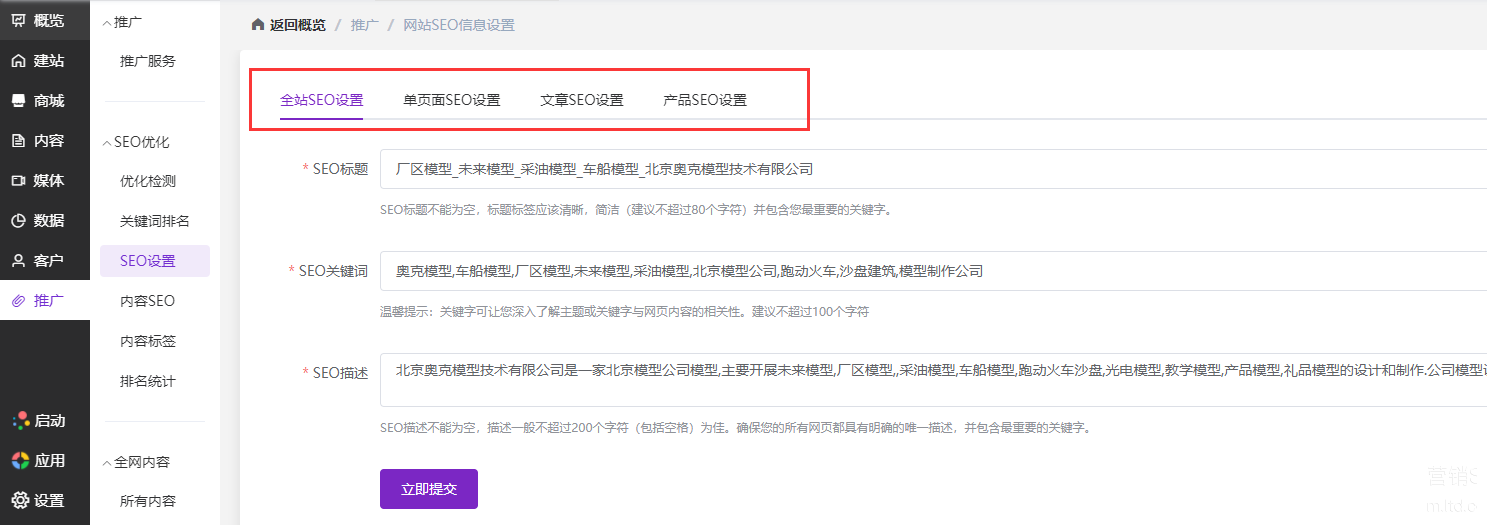Switch to the 文章SEO设置 tab
The width and height of the screenshot is (1487, 525).
click(581, 100)
